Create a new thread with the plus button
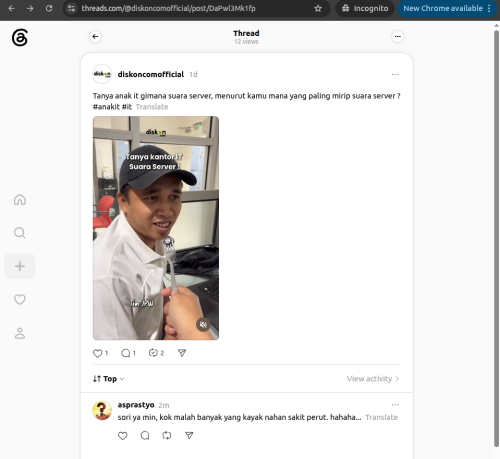The image size is (500, 459). pos(20,266)
